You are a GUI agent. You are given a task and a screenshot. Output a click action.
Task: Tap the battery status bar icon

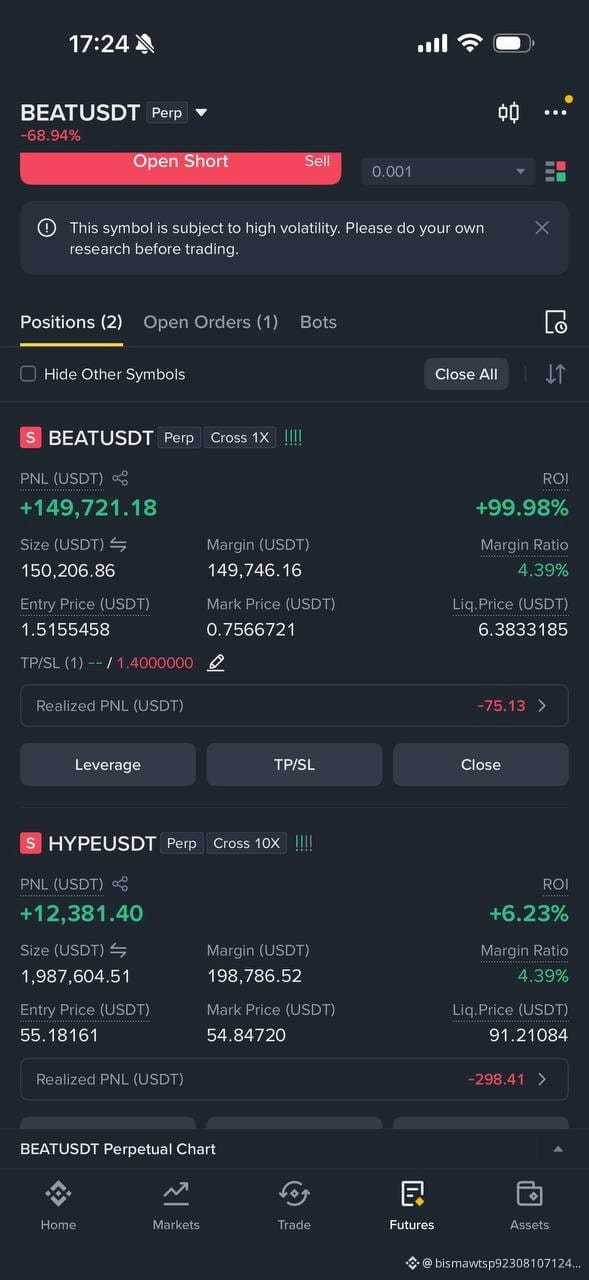pos(514,43)
